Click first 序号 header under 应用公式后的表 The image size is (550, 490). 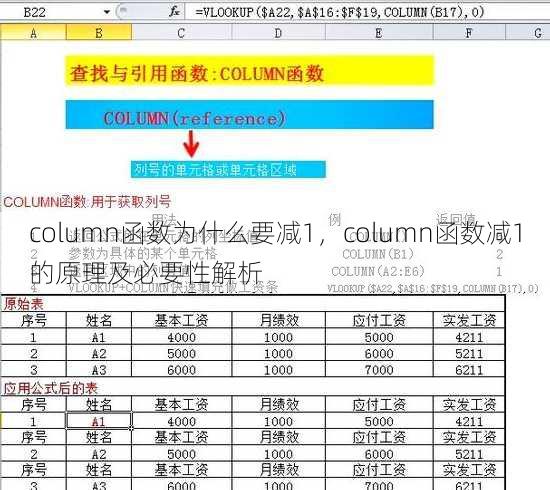34,404
